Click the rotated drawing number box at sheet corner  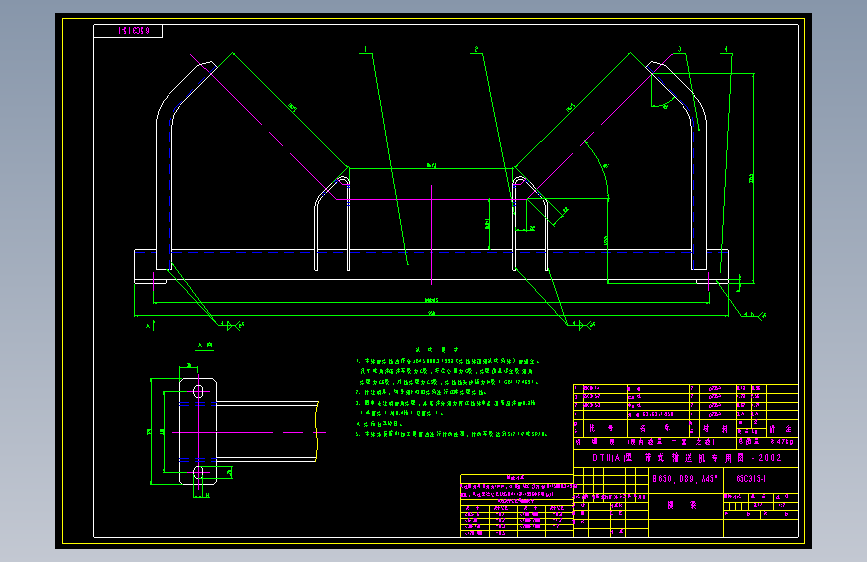click(x=128, y=31)
